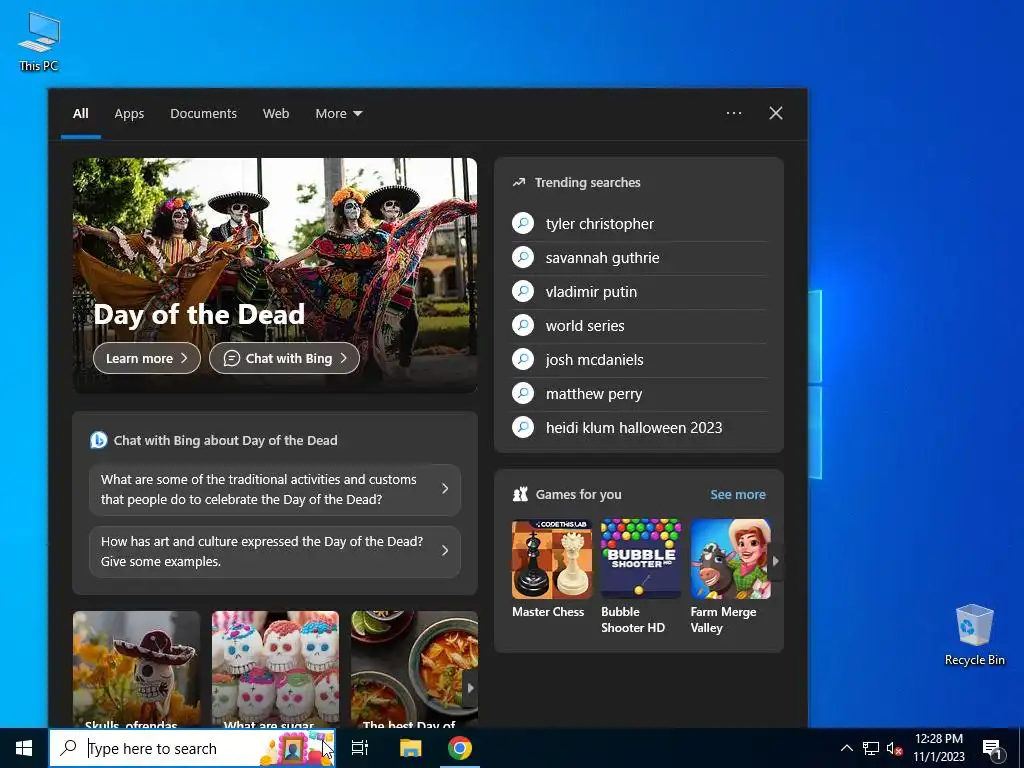Click the Games for you chess-piece icon

tap(520, 494)
